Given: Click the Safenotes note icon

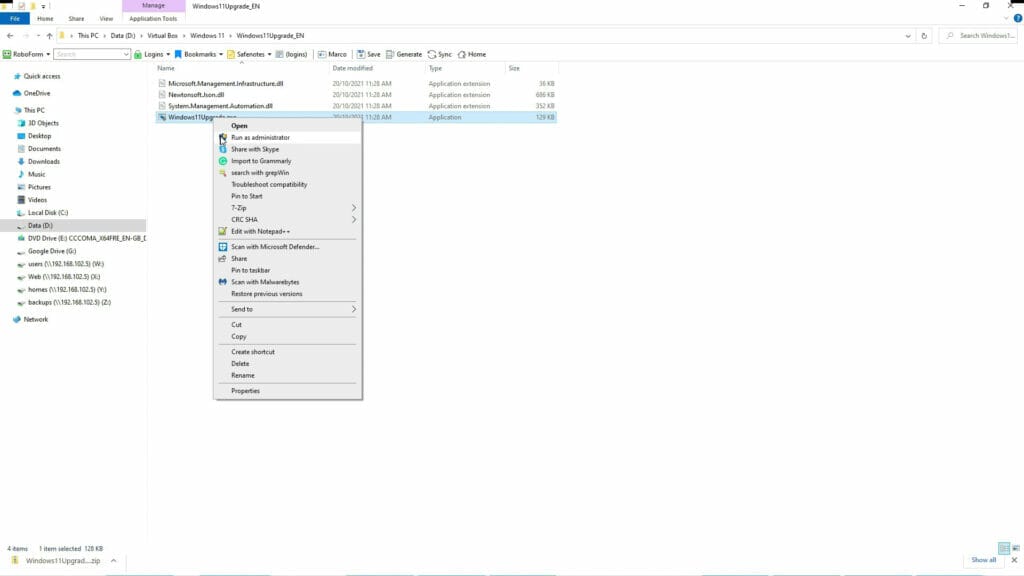Looking at the screenshot, I should [229, 54].
